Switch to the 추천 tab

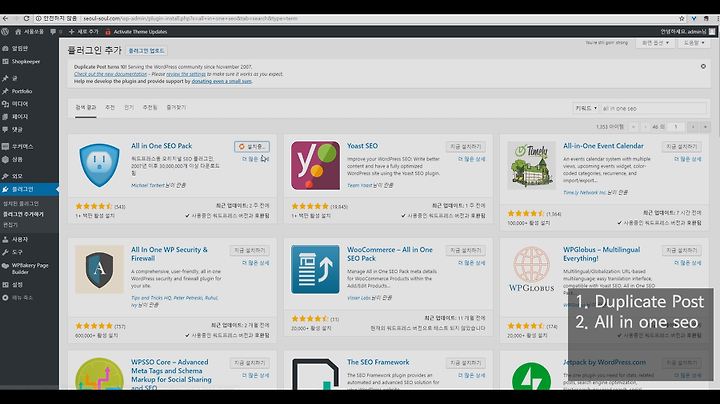[110, 107]
